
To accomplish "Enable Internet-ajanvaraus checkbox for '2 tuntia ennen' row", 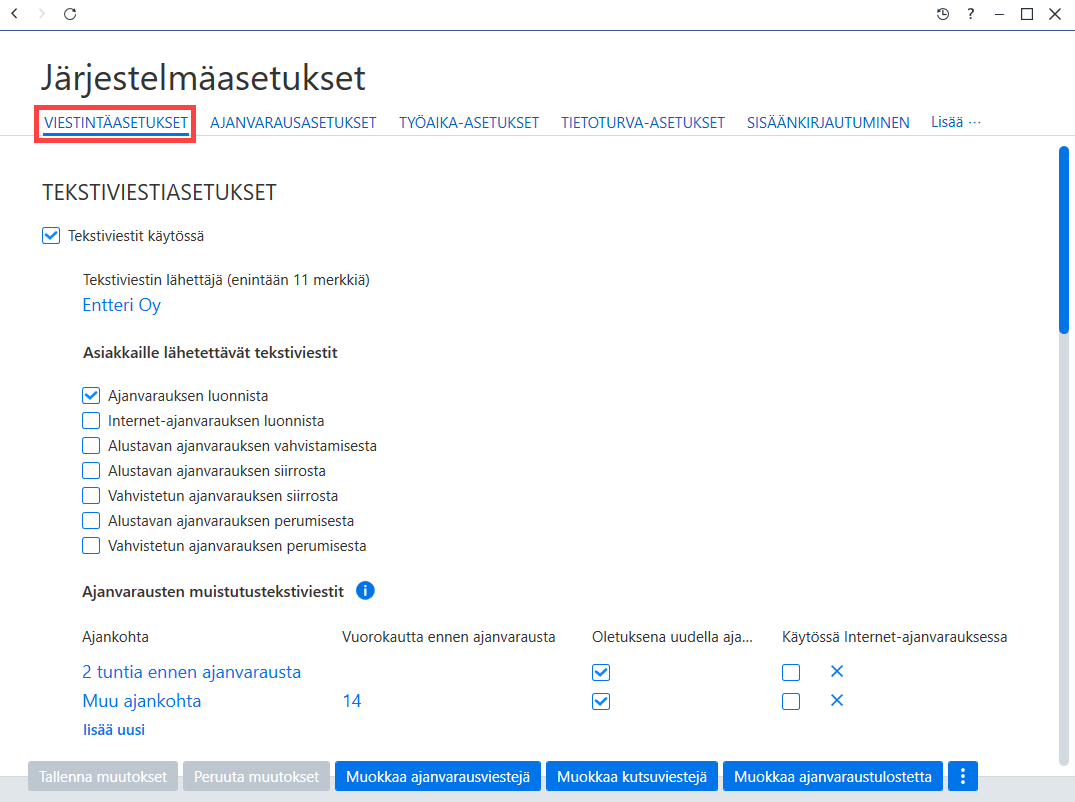I will (791, 672).
